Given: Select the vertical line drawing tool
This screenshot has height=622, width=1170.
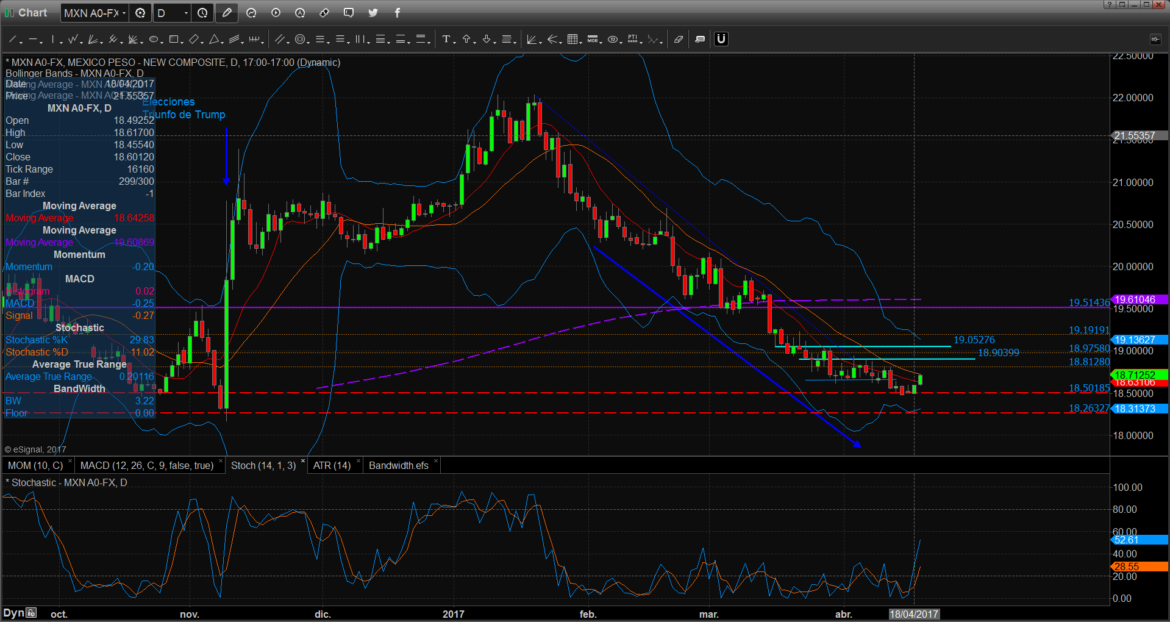Looking at the screenshot, I should point(52,39).
